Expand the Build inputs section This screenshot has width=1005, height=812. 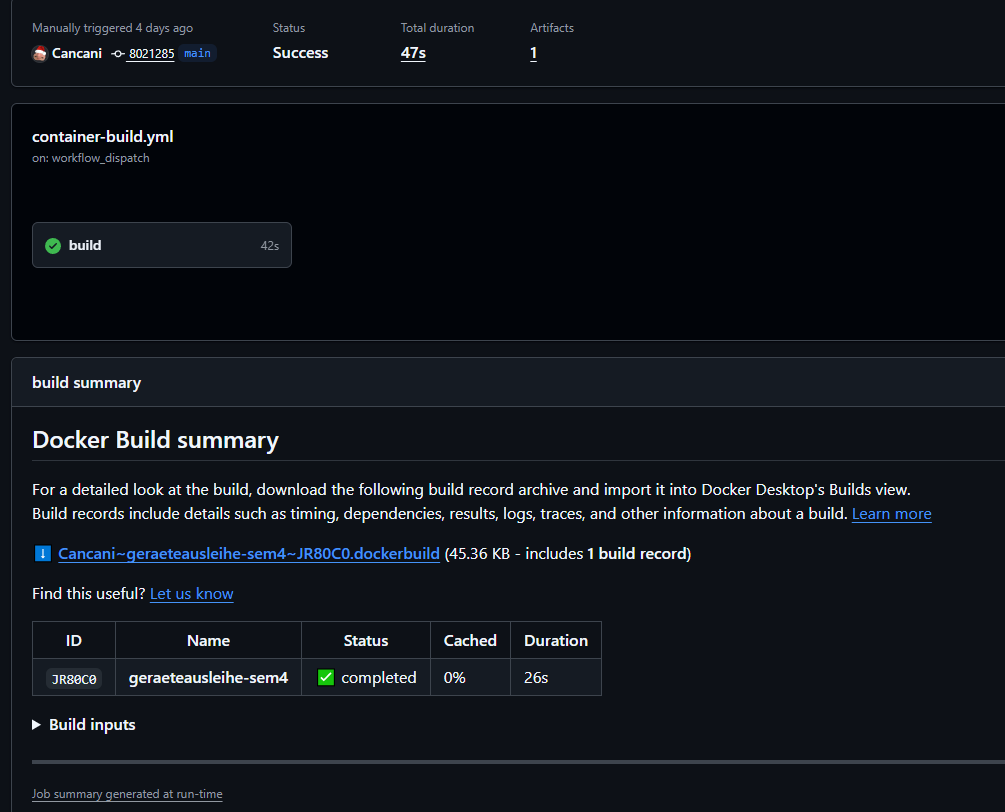coord(84,725)
